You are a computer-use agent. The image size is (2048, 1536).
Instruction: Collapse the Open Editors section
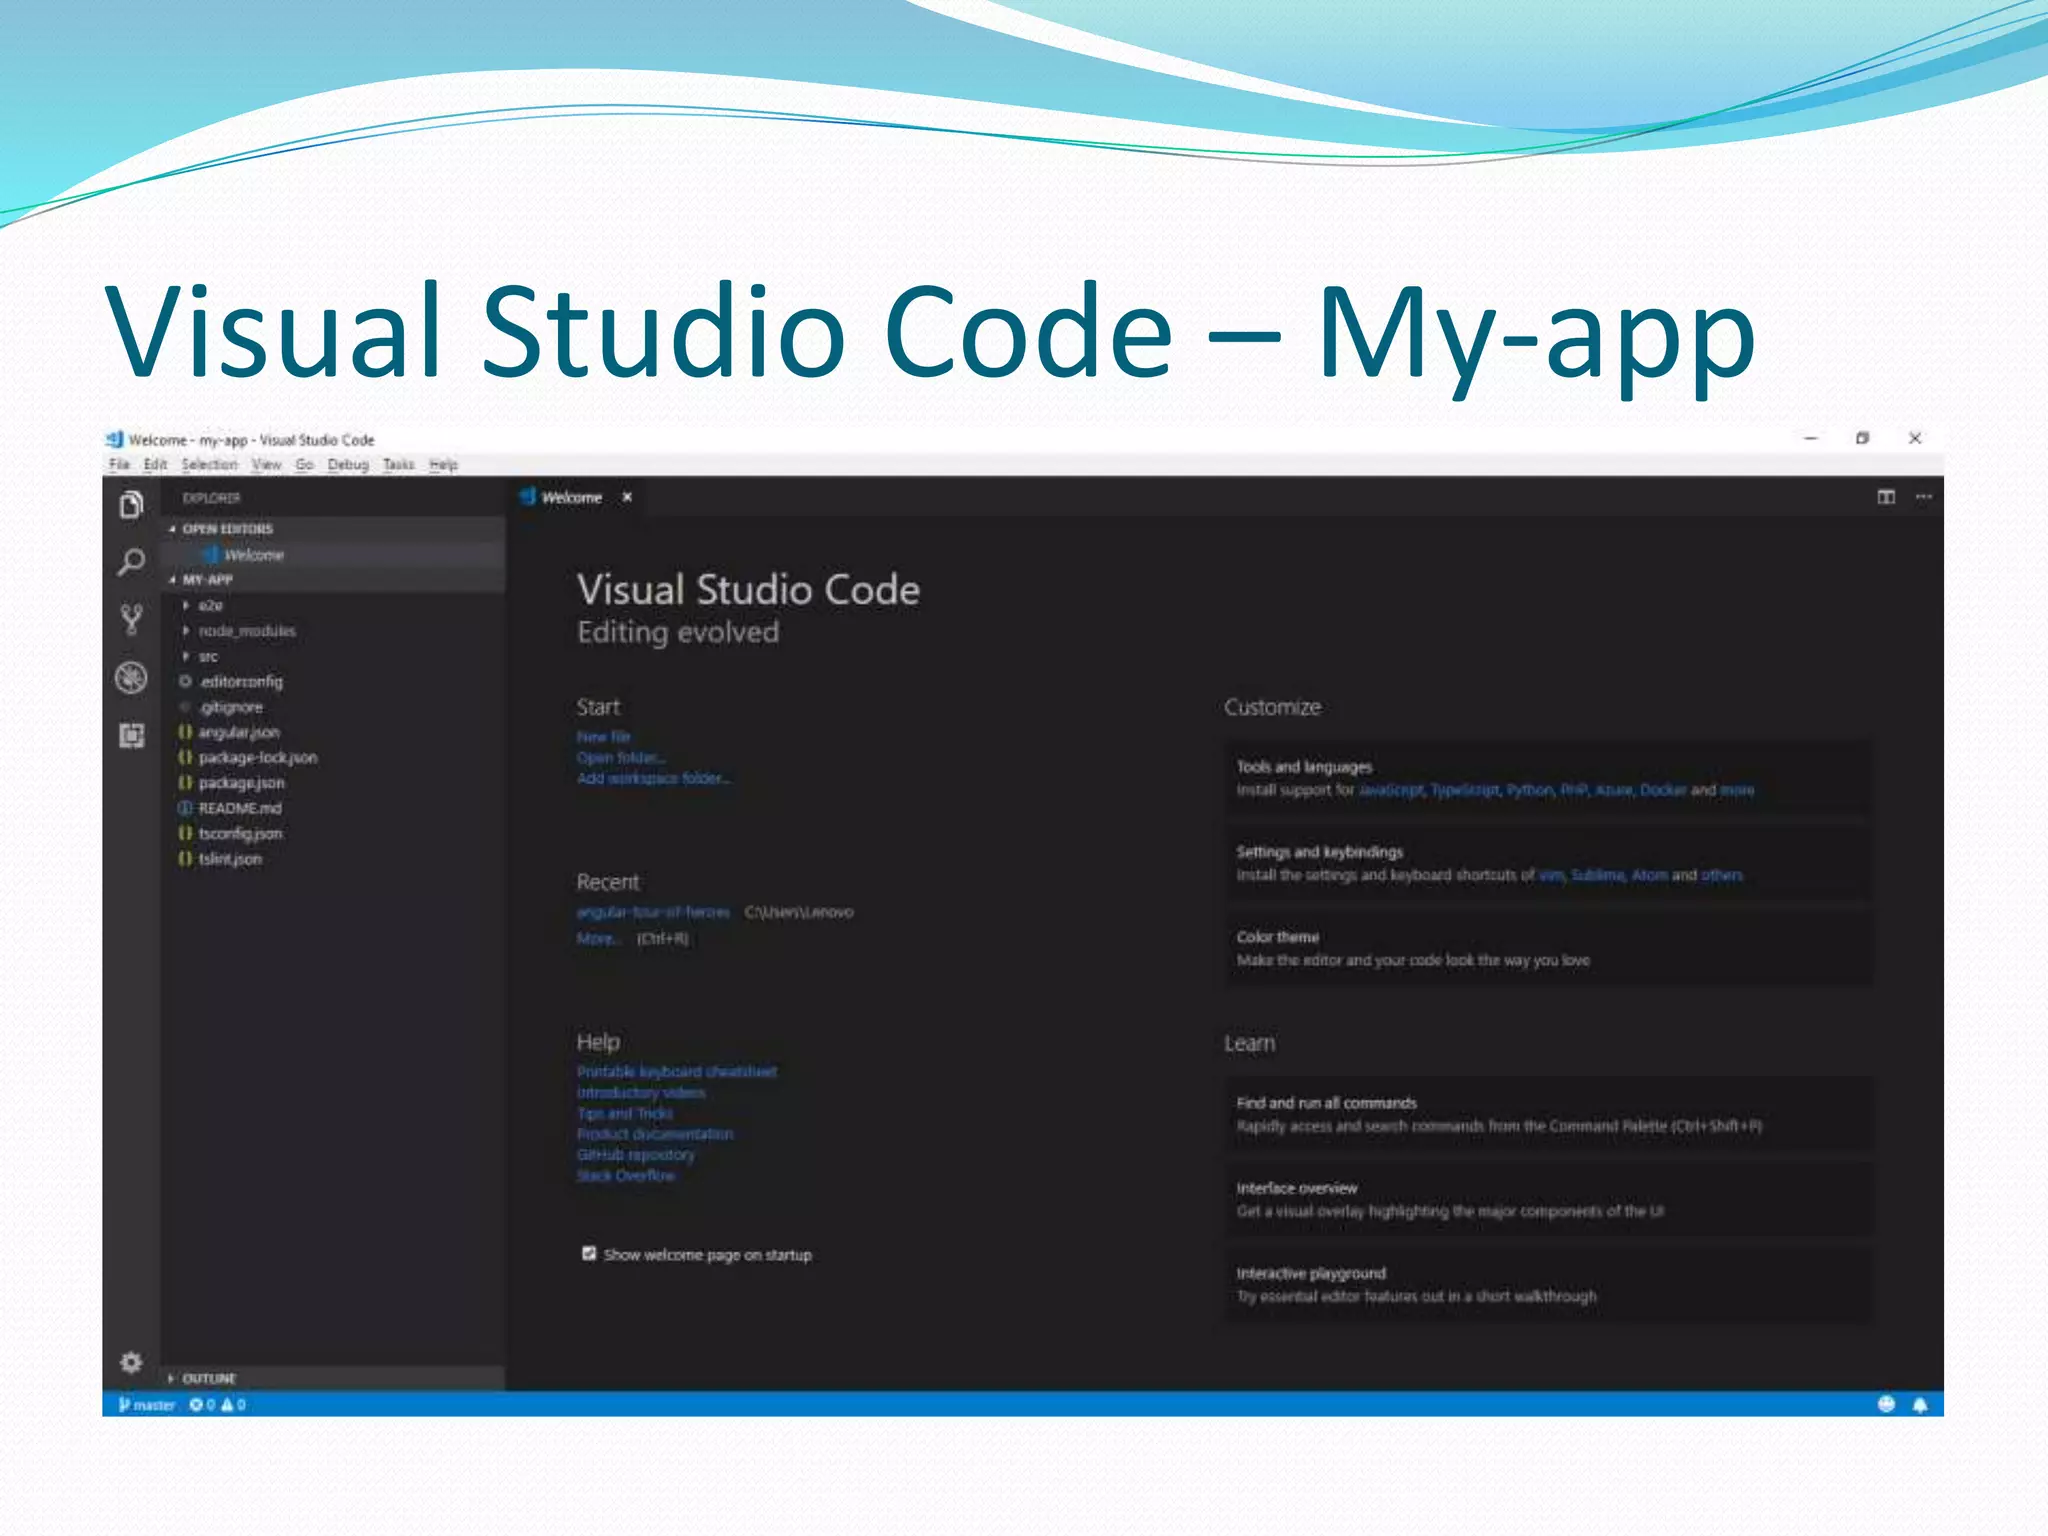pos(334,529)
